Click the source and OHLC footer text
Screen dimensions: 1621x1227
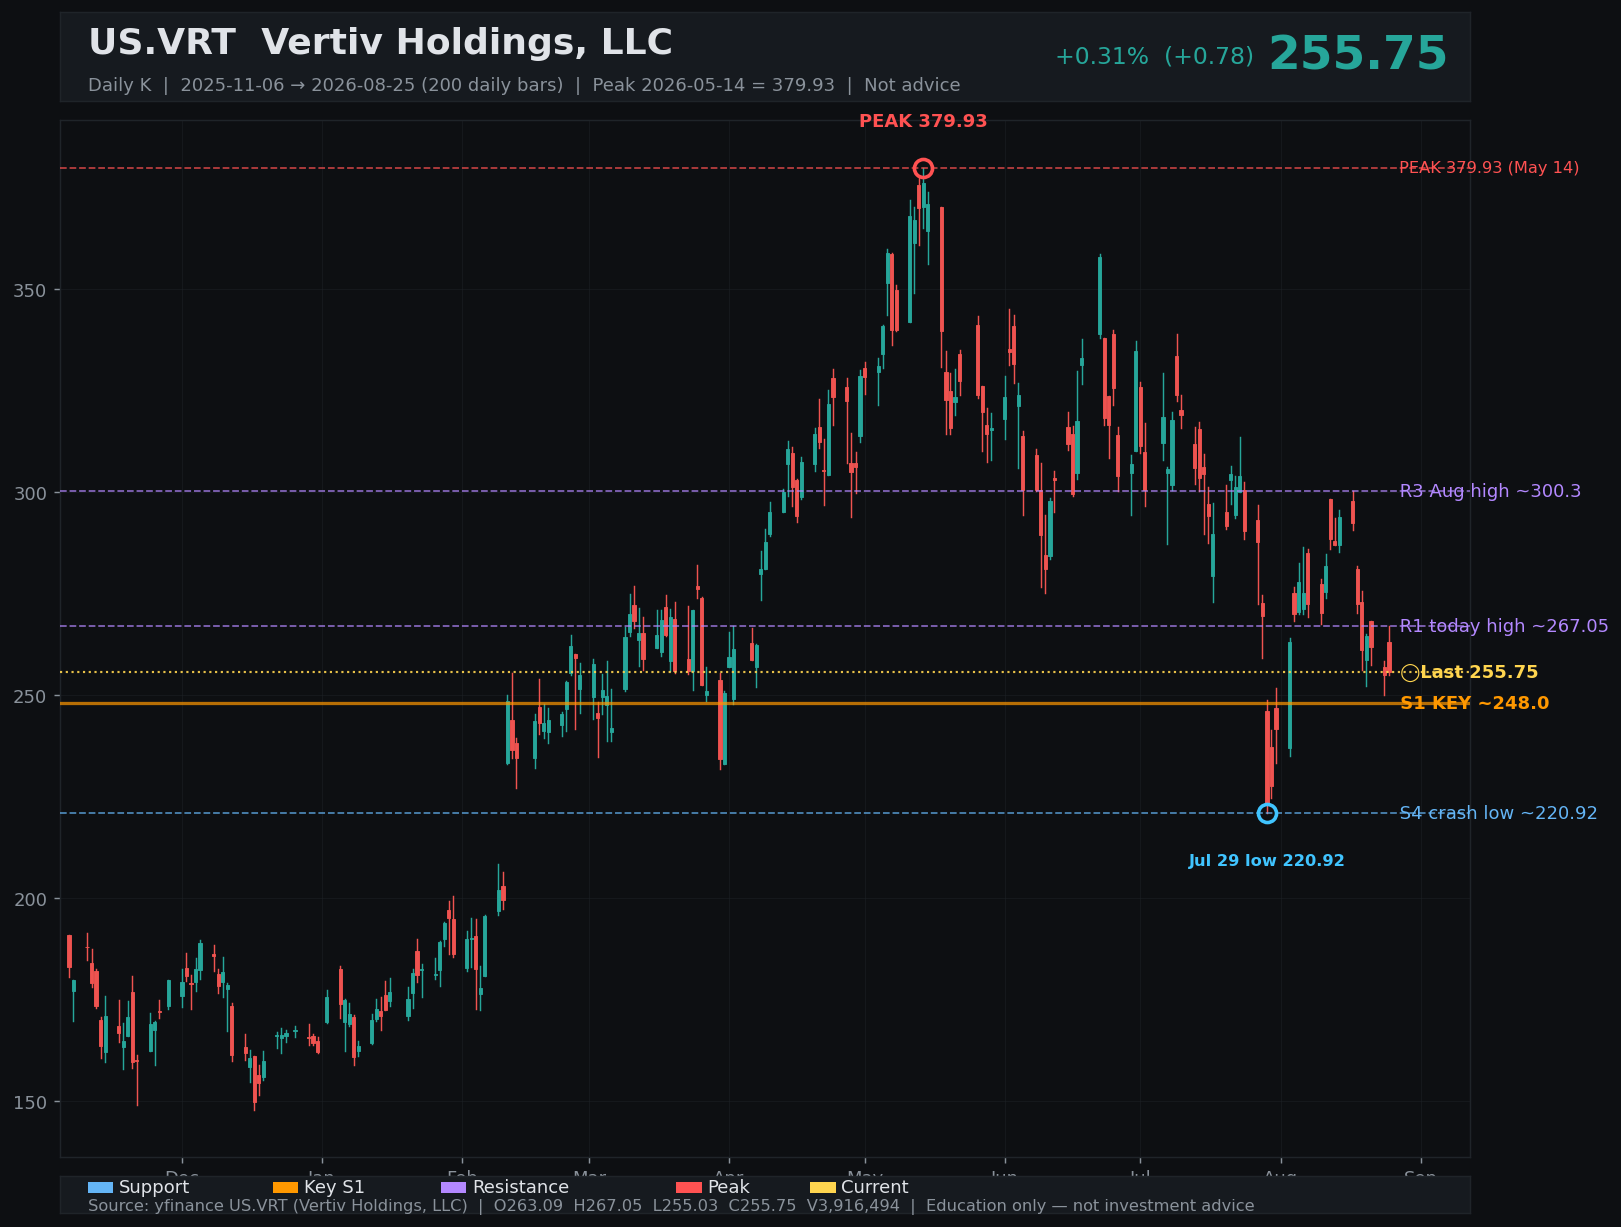point(671,1206)
